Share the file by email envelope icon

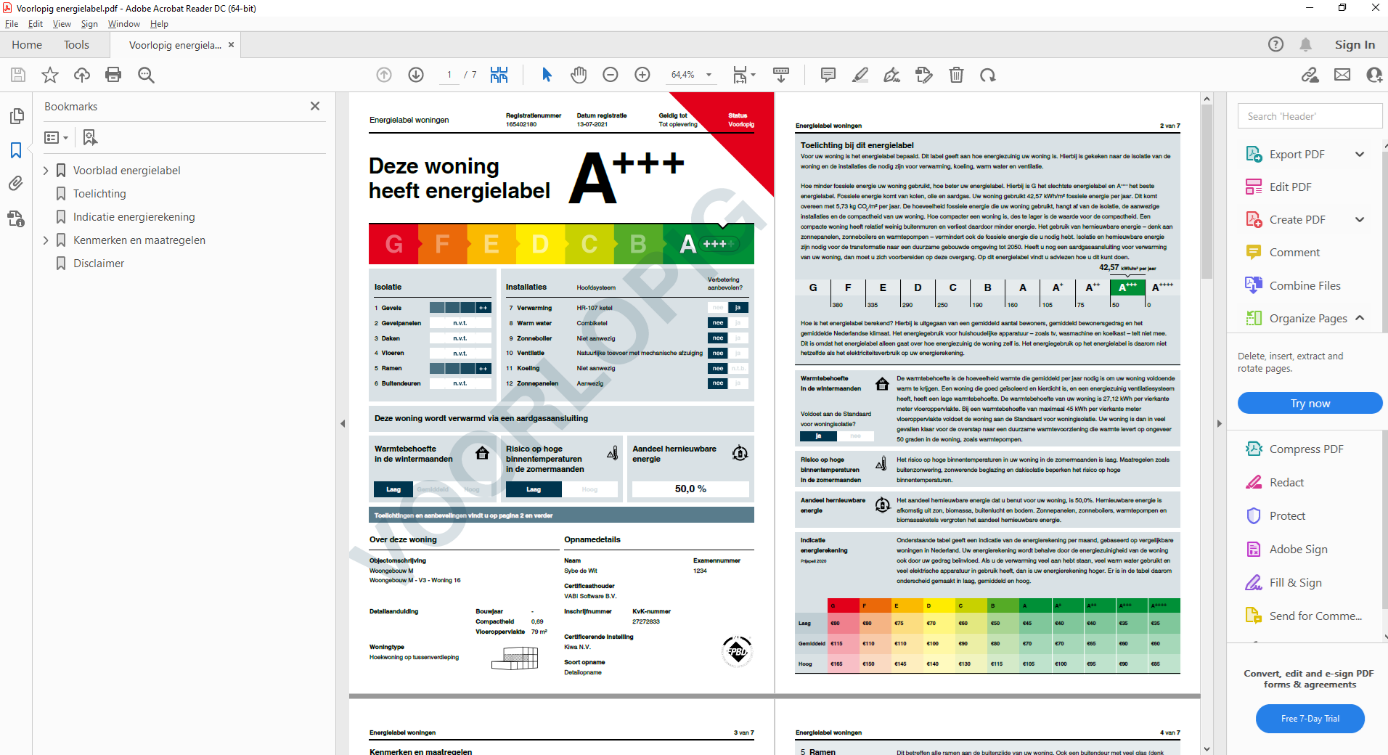coord(1342,75)
